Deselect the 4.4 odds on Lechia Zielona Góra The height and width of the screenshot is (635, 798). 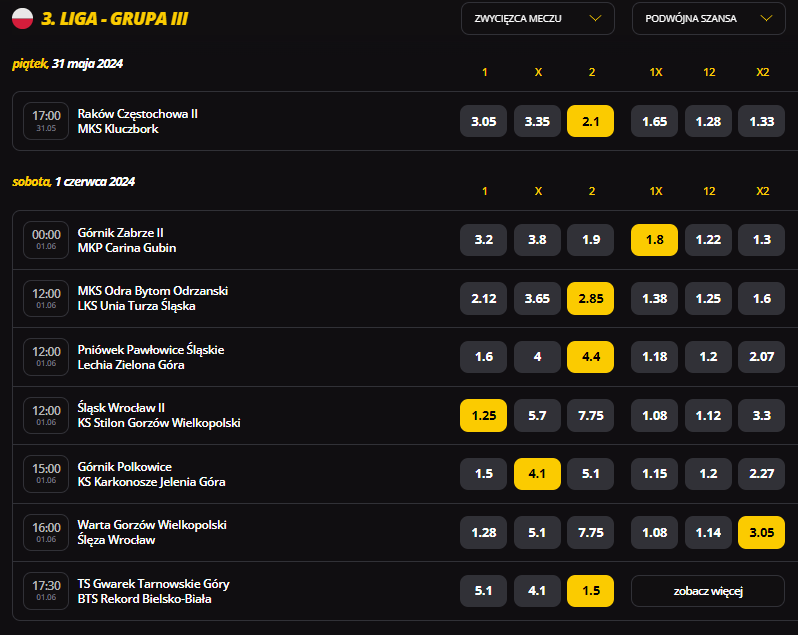[590, 357]
